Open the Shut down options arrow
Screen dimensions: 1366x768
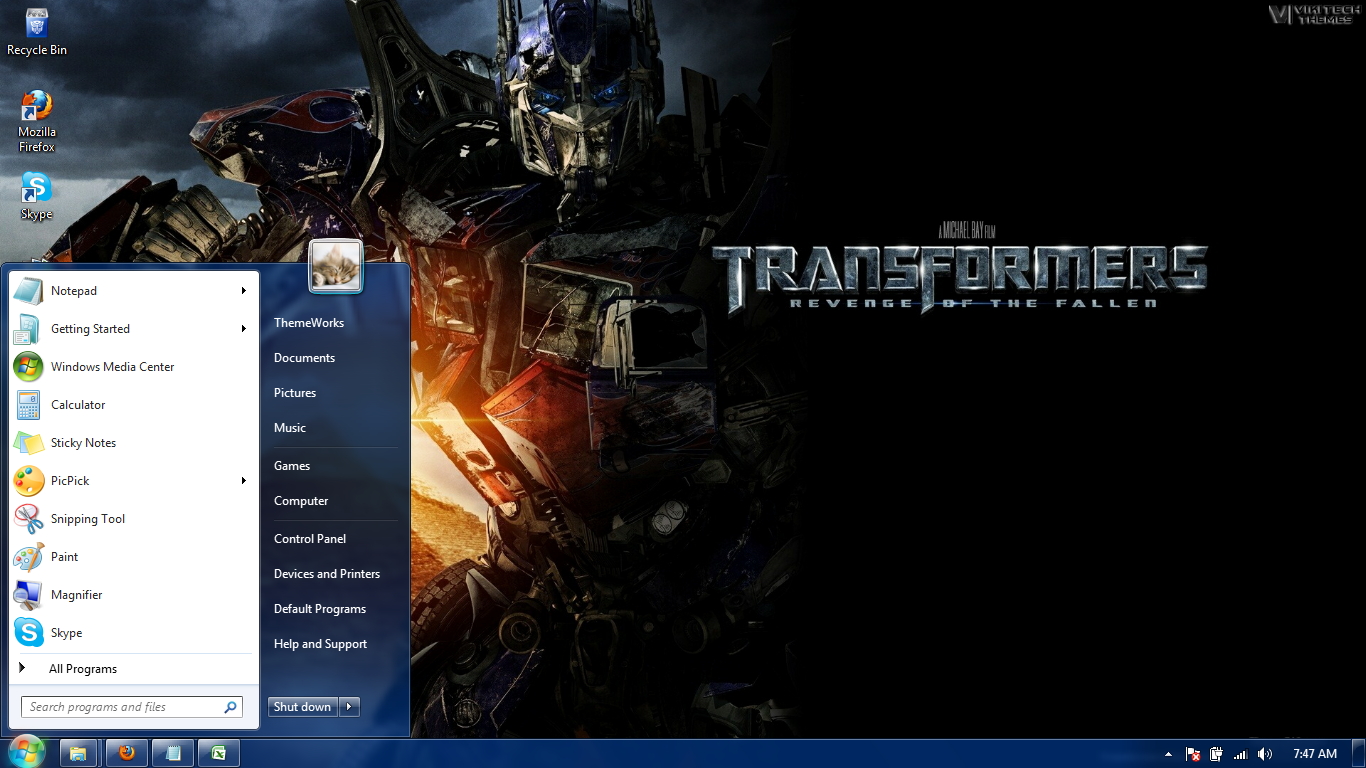click(348, 706)
